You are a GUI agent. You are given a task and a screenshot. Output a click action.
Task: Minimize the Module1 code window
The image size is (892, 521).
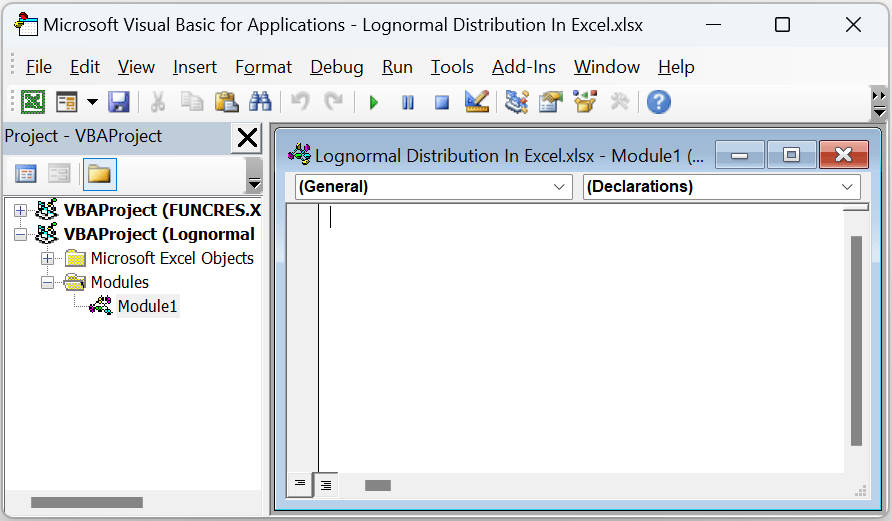pos(740,155)
